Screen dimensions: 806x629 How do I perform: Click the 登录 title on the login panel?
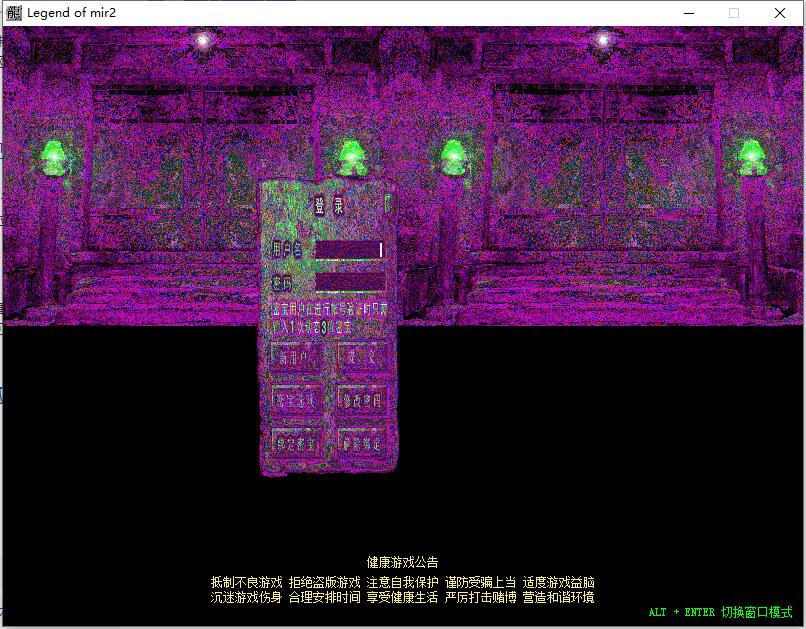pos(330,207)
